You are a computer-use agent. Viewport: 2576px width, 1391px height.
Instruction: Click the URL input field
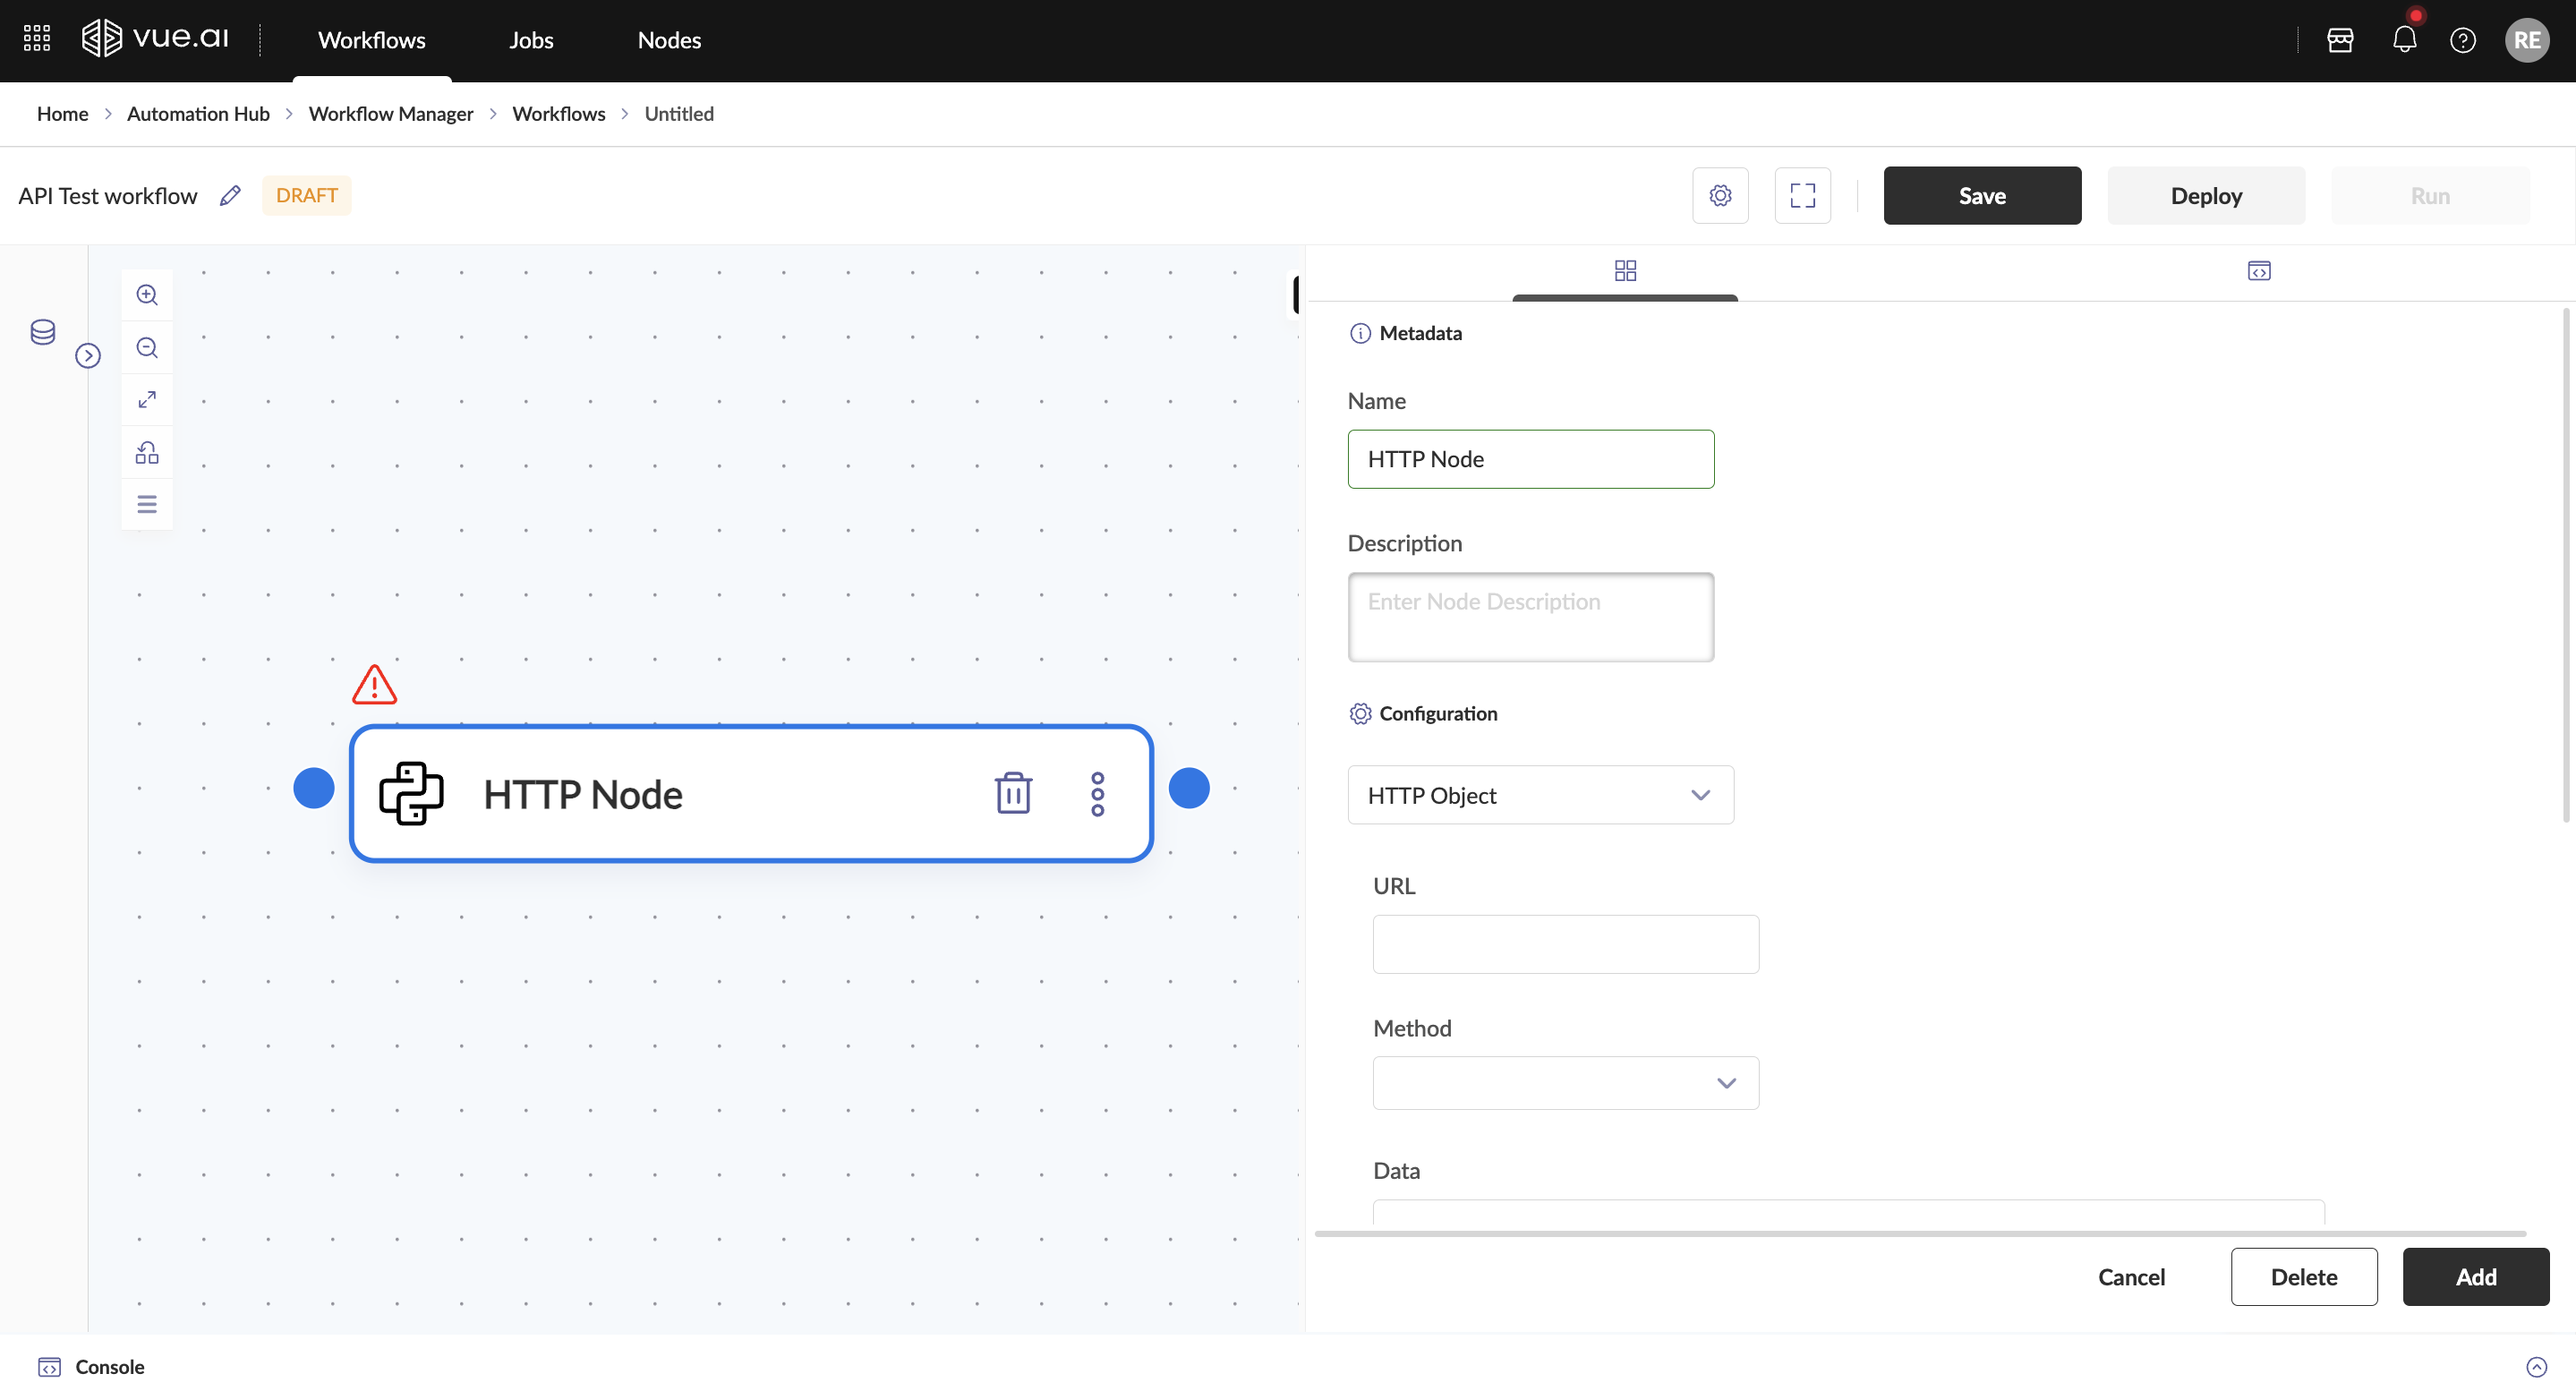pyautogui.click(x=1565, y=944)
